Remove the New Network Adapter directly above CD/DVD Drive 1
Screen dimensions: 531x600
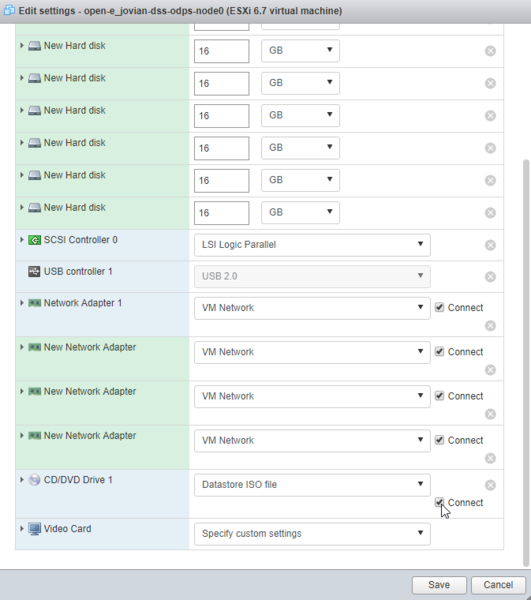490,458
